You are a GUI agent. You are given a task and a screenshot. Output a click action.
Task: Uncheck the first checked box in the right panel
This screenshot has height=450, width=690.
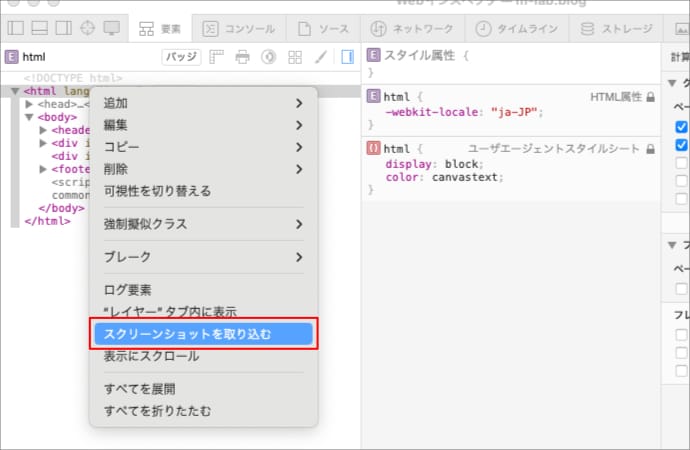click(681, 127)
